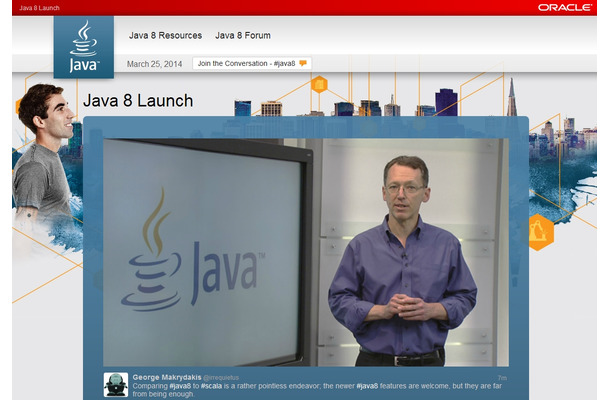Image resolution: width=610 pixels, height=400 pixels.
Task: Click George Makrydakis avatar thumbnail
Action: pos(116,384)
